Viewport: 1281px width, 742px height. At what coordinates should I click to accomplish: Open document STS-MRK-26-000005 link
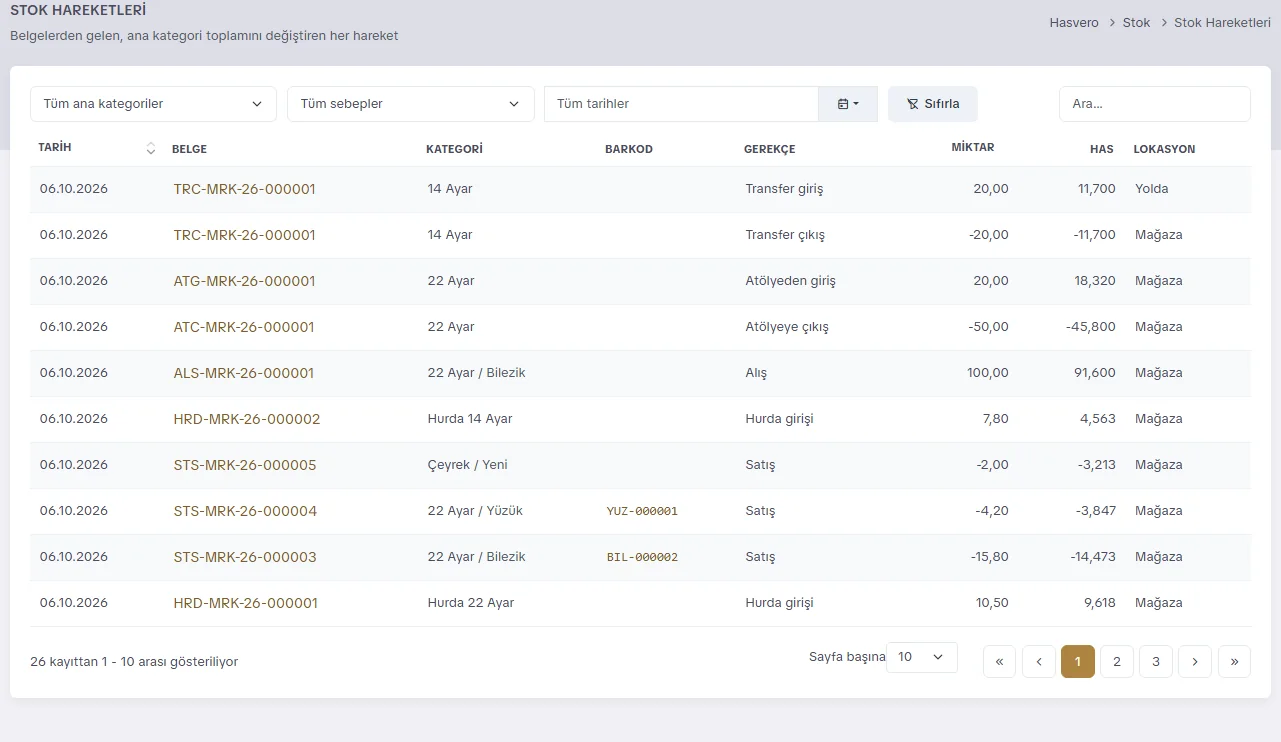(245, 465)
